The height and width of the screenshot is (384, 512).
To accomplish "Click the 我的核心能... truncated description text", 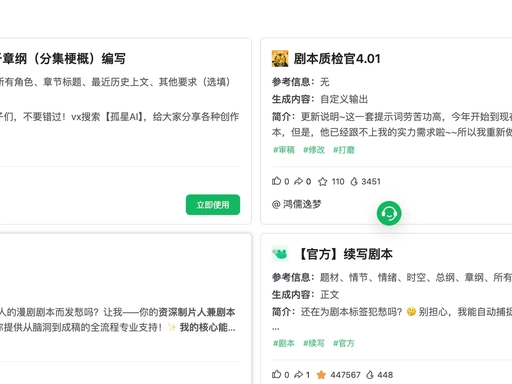I will (x=208, y=327).
